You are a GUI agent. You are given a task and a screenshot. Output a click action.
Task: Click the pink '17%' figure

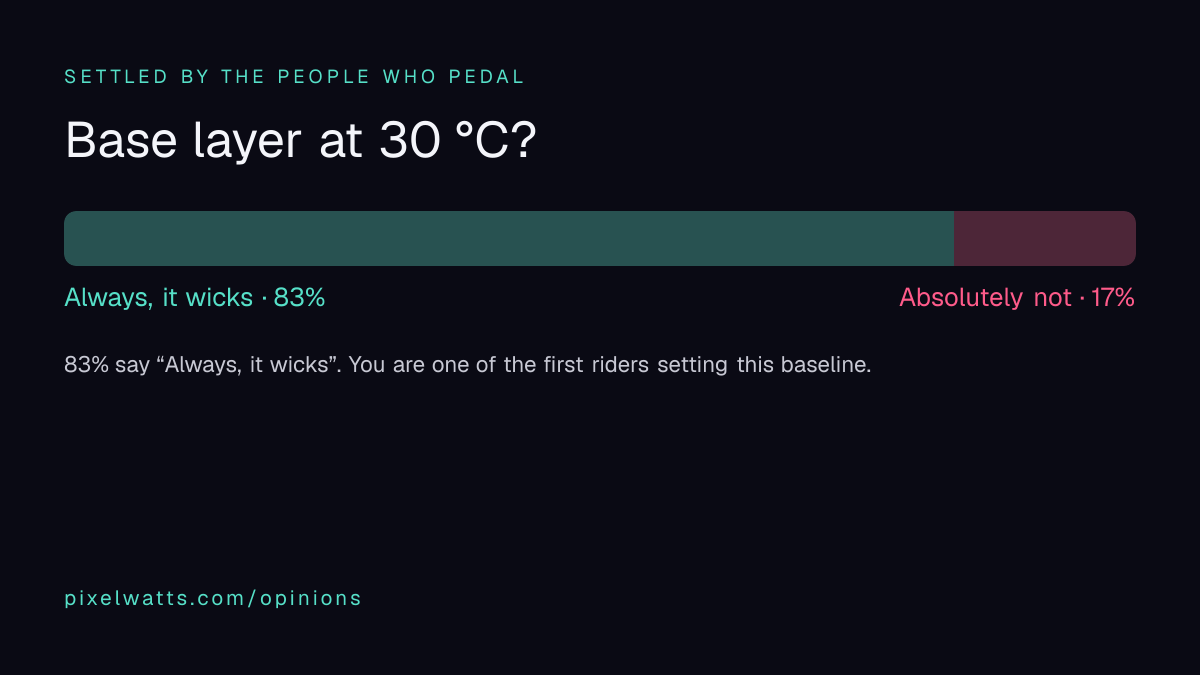pos(1113,298)
